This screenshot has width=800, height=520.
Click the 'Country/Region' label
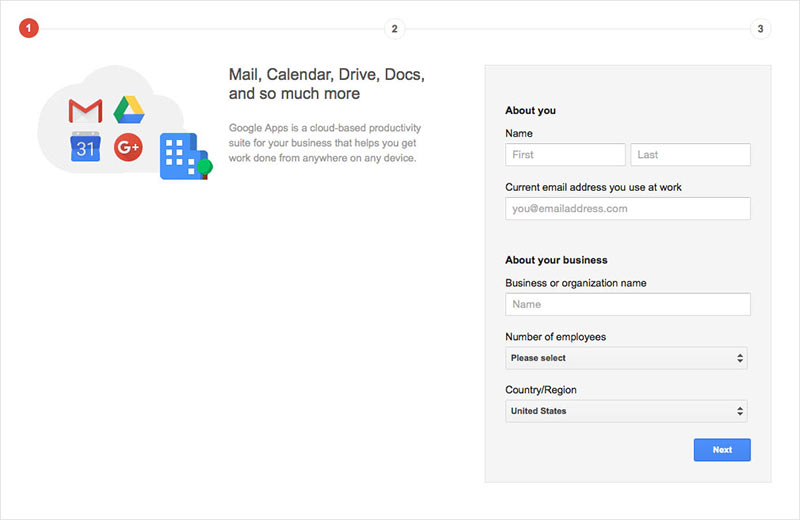click(x=541, y=390)
